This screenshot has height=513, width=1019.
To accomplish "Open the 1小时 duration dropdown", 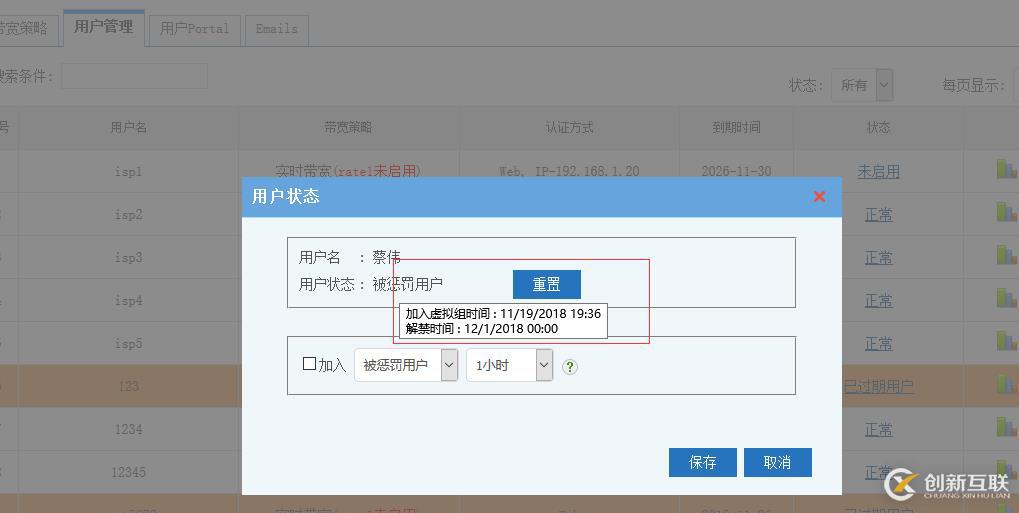I will [510, 365].
